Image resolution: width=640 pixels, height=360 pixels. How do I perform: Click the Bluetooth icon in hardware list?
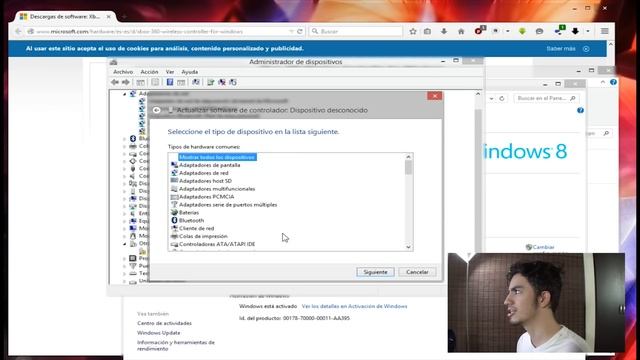(174, 220)
